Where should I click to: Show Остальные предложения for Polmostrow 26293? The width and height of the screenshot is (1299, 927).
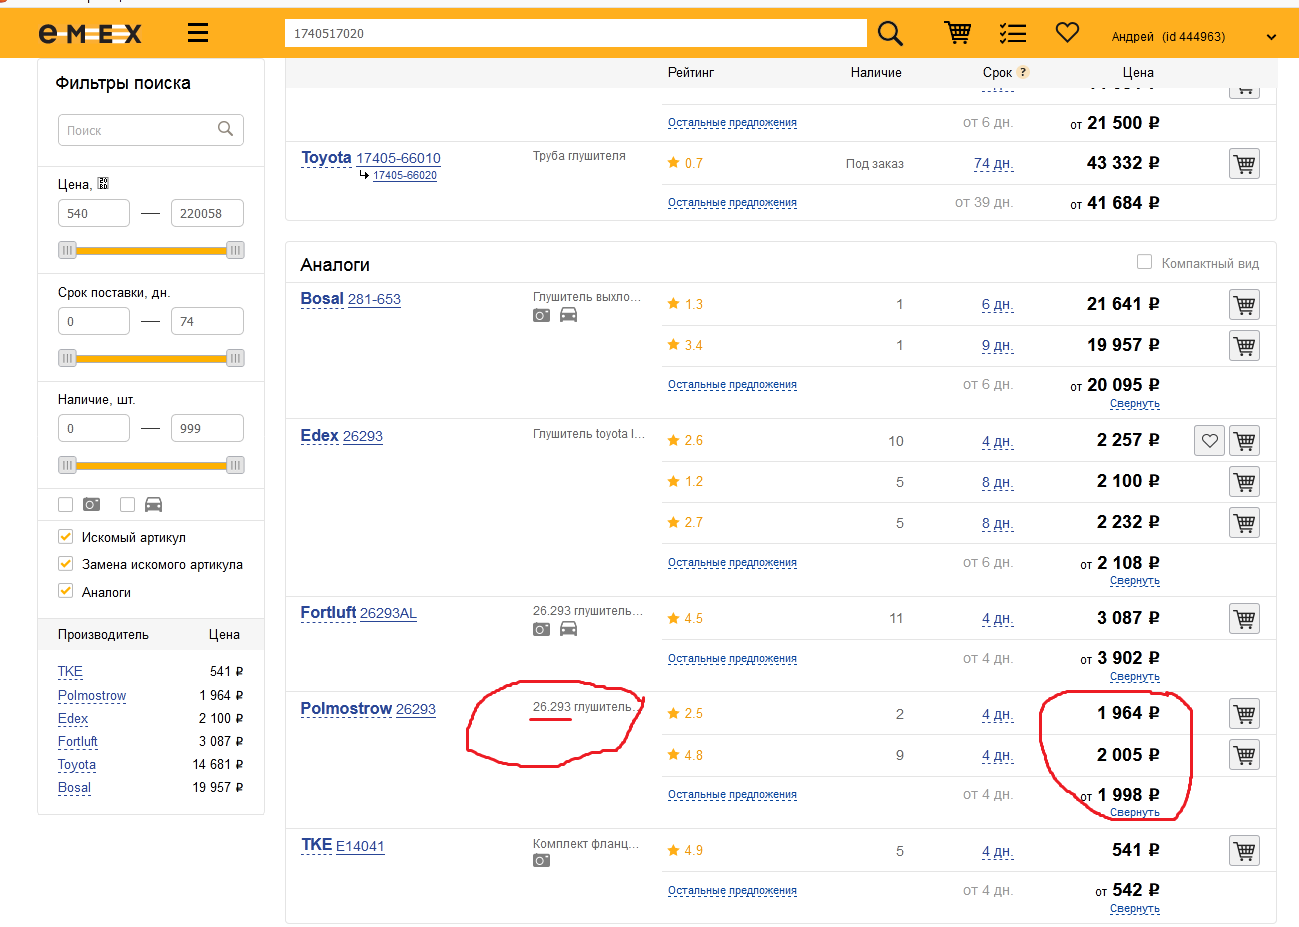pos(732,795)
